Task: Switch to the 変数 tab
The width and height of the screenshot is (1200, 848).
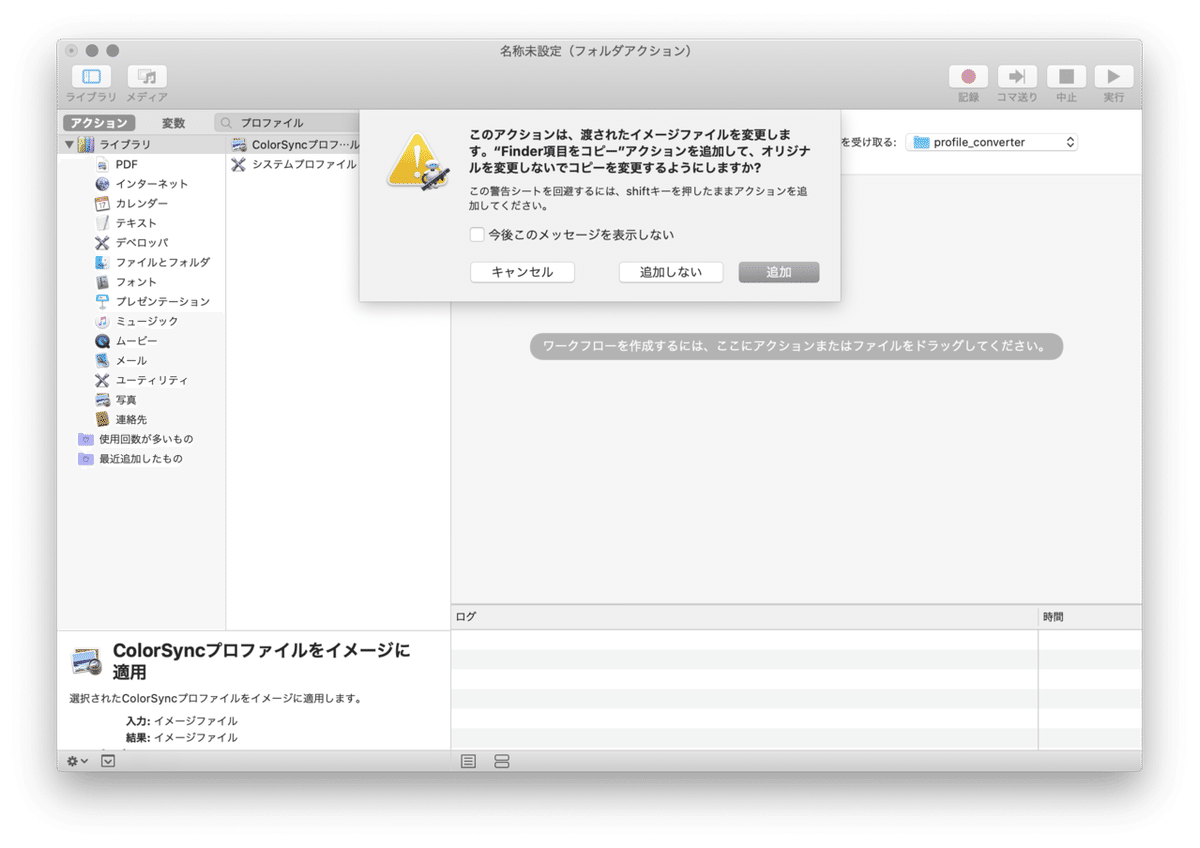Action: 174,123
